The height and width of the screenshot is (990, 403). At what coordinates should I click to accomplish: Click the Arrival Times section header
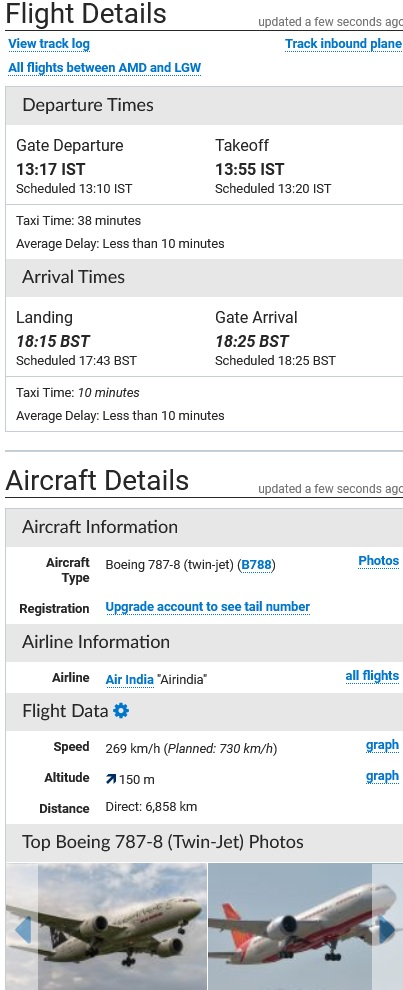coord(204,277)
